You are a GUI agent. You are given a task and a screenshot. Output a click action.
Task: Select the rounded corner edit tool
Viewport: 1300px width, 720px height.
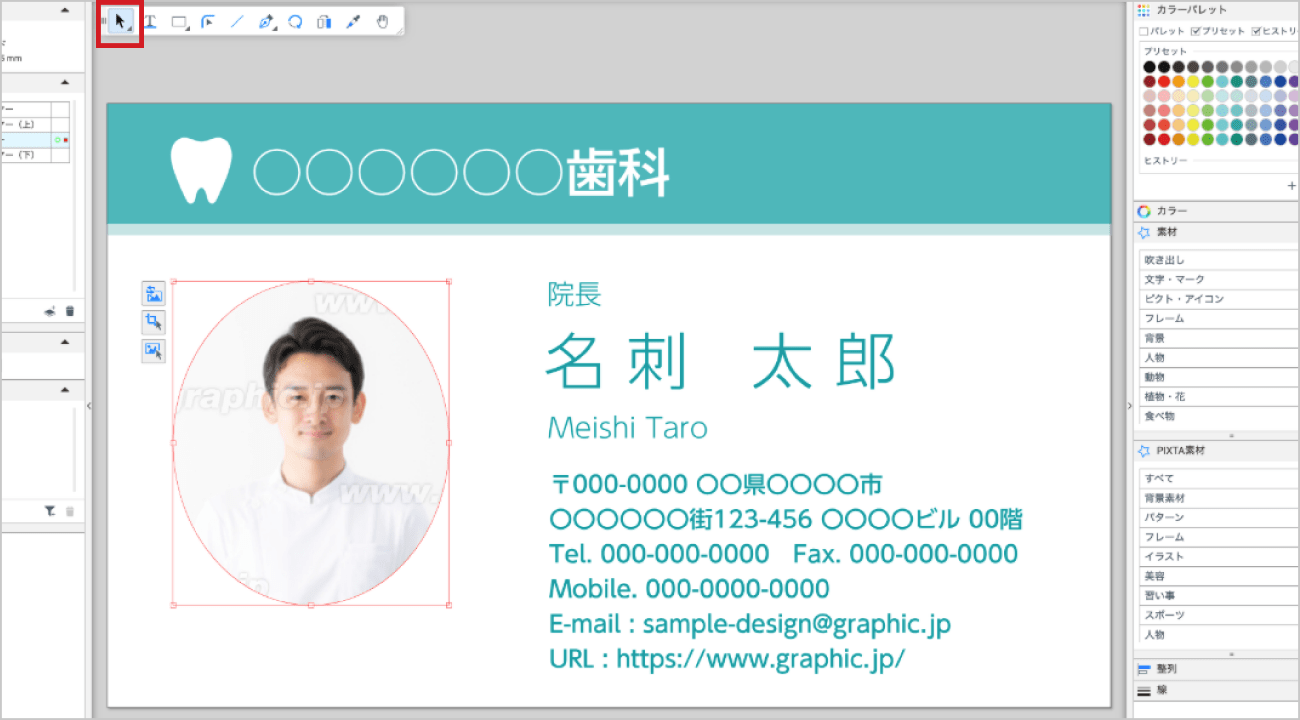tap(208, 21)
